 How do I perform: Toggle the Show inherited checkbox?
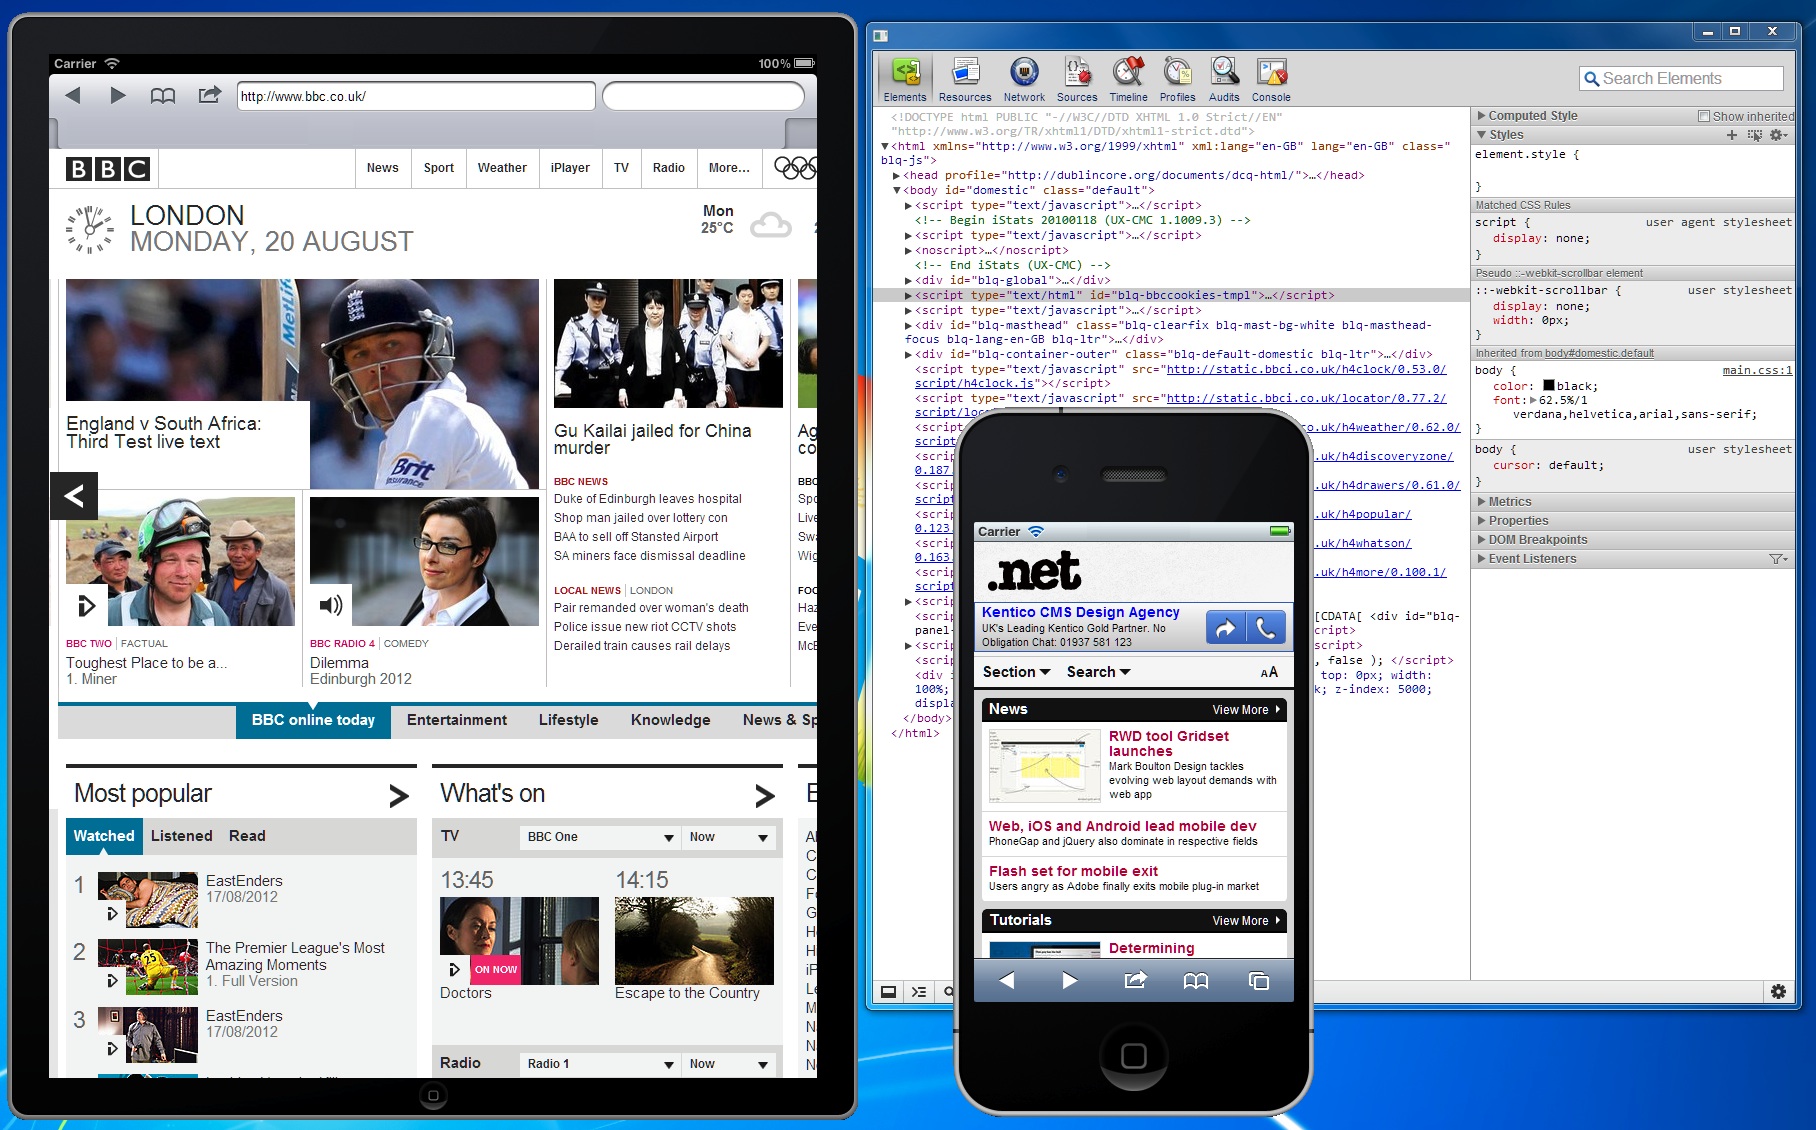click(x=1704, y=116)
